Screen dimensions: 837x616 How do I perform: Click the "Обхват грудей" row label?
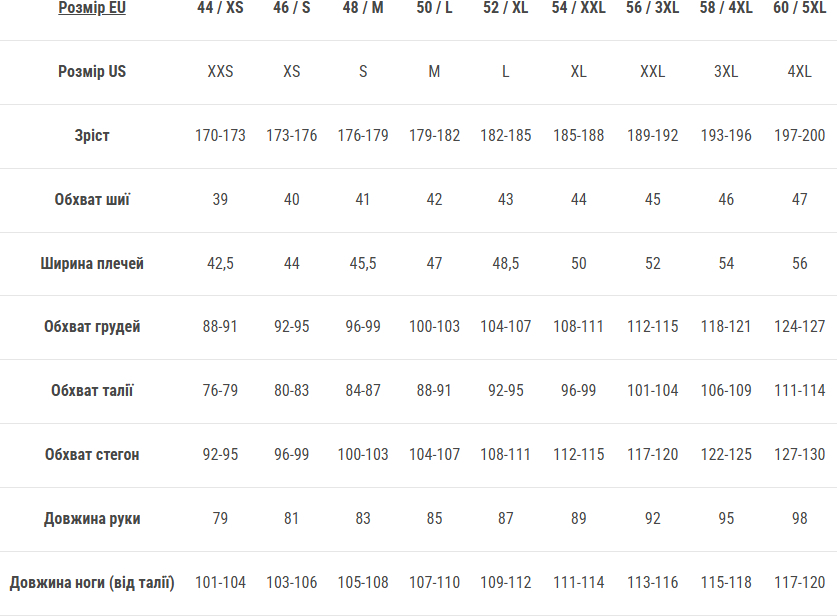tap(92, 327)
